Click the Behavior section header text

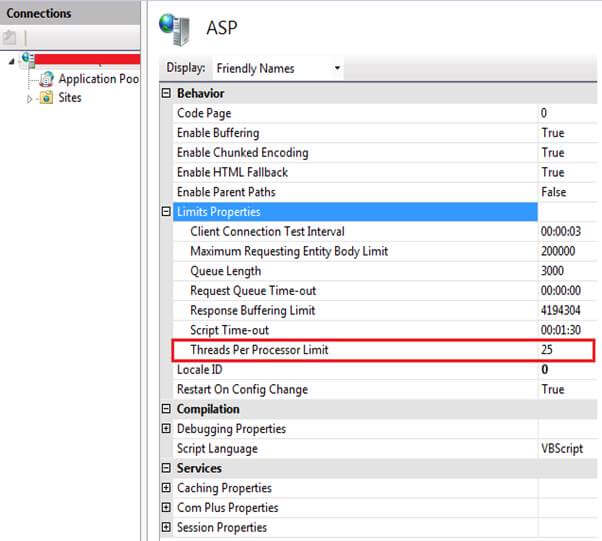pos(200,93)
